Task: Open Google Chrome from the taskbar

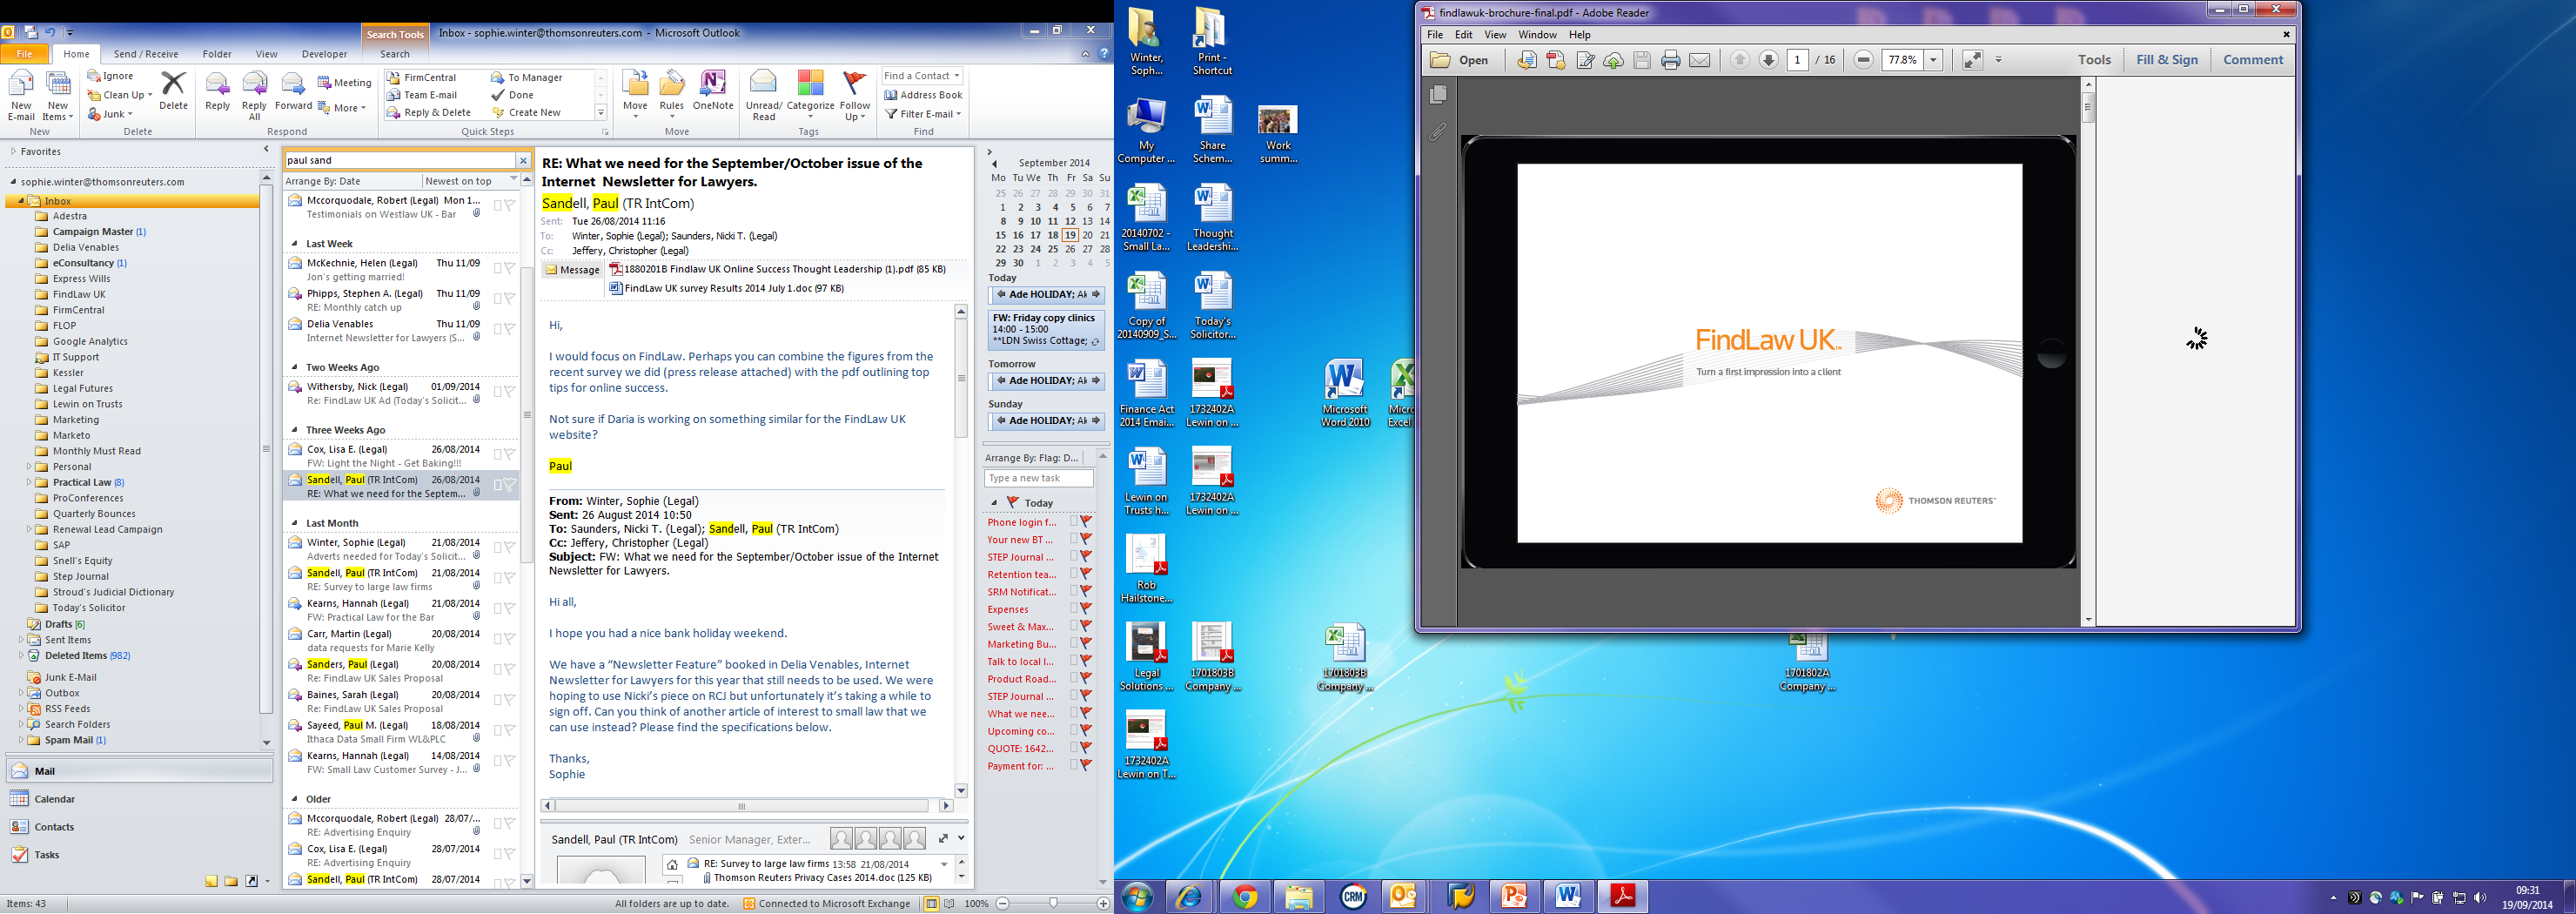Action: point(1245,897)
